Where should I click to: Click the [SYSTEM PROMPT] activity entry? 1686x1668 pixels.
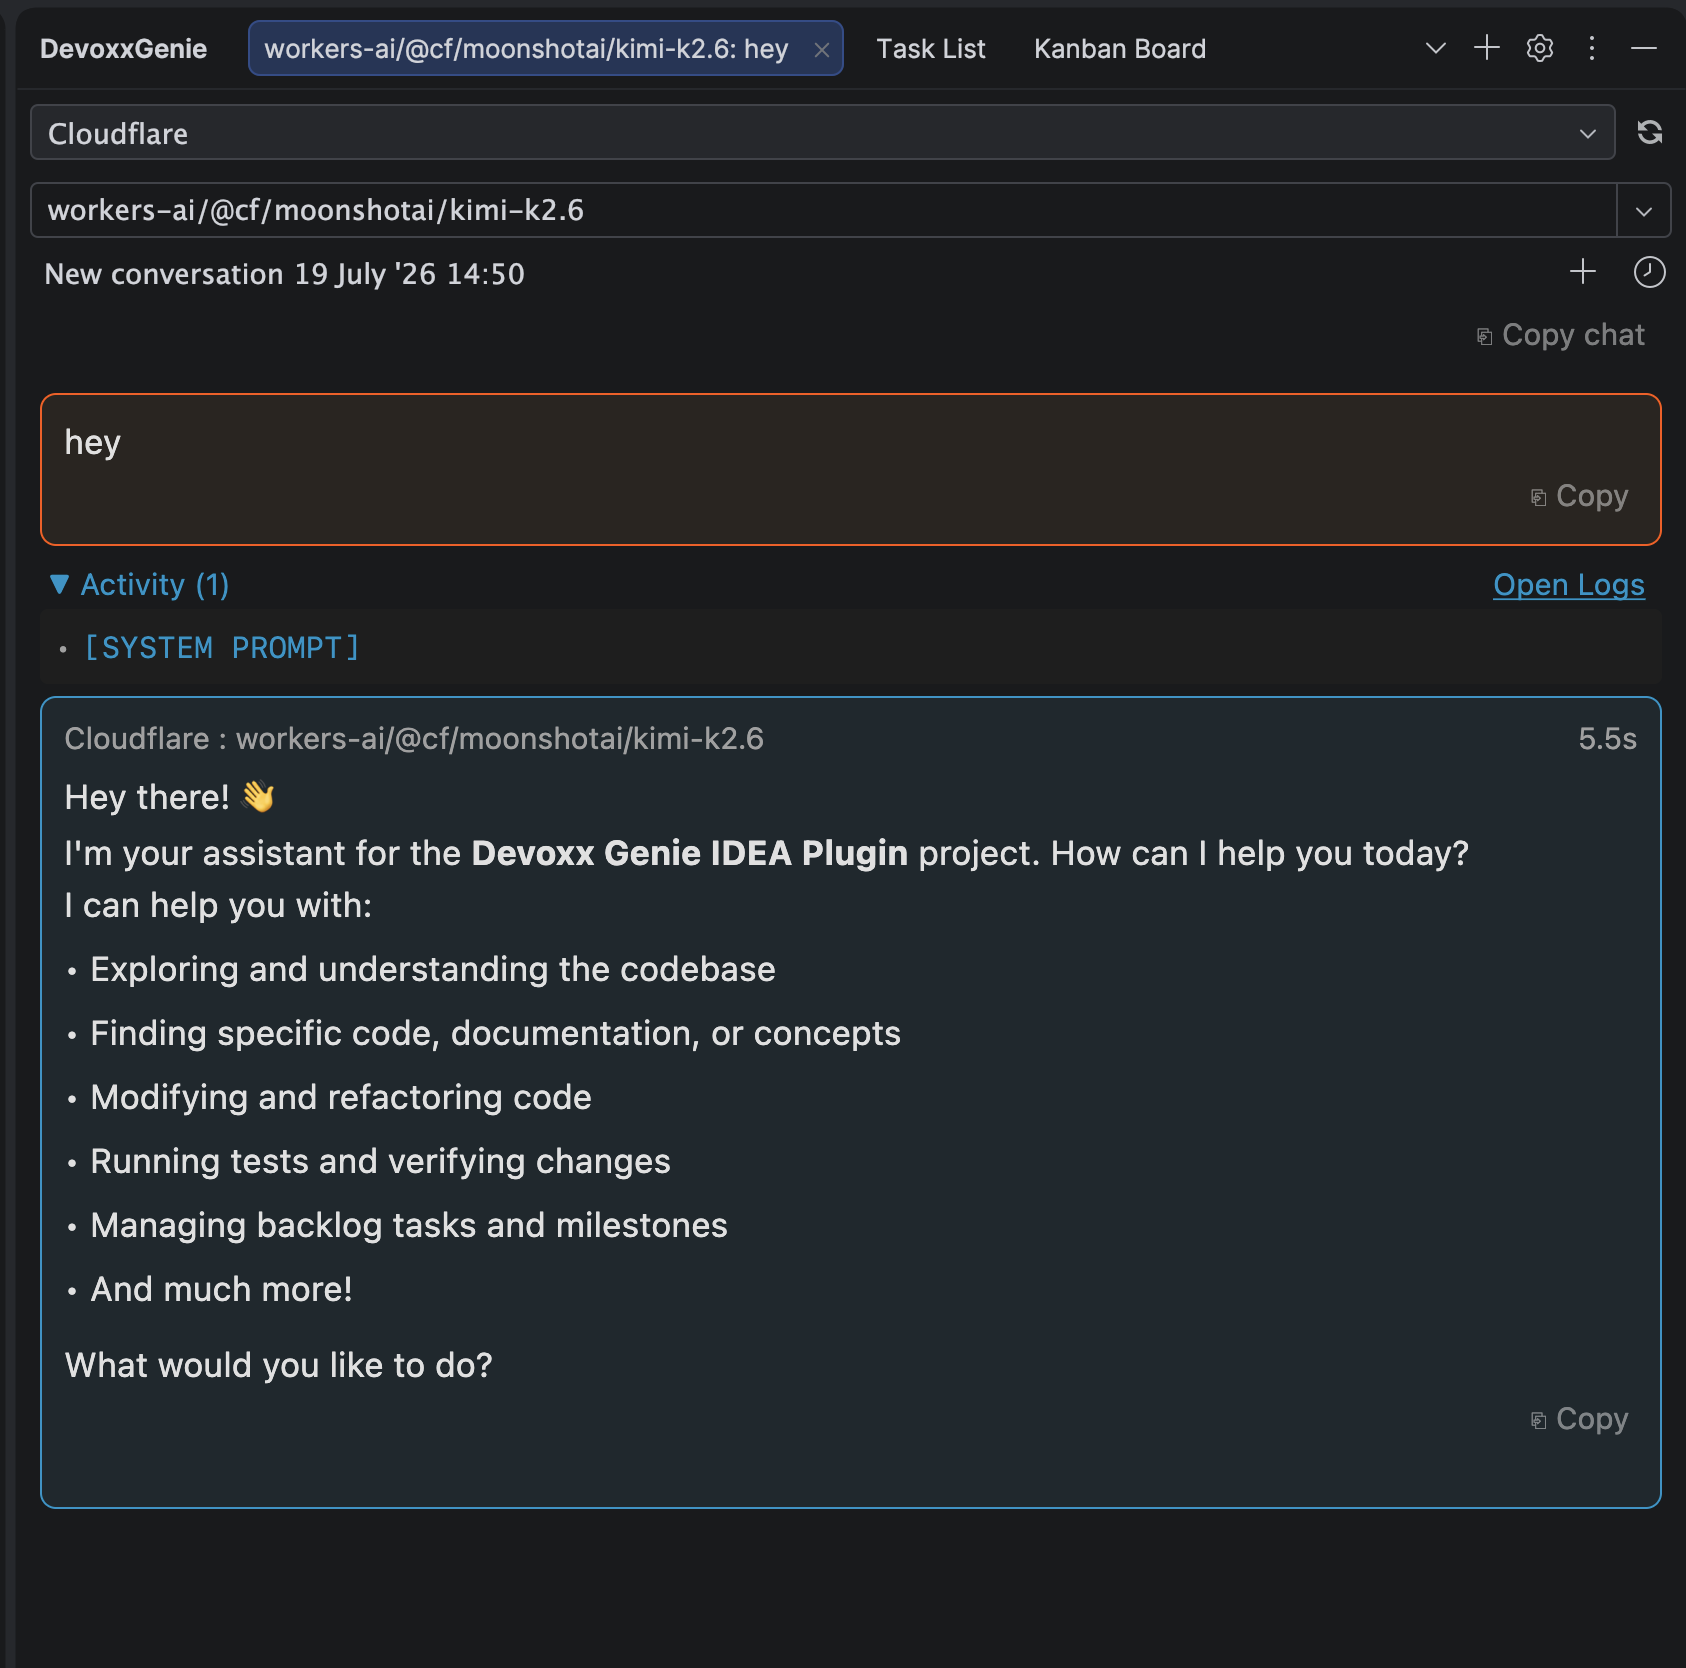click(x=222, y=648)
